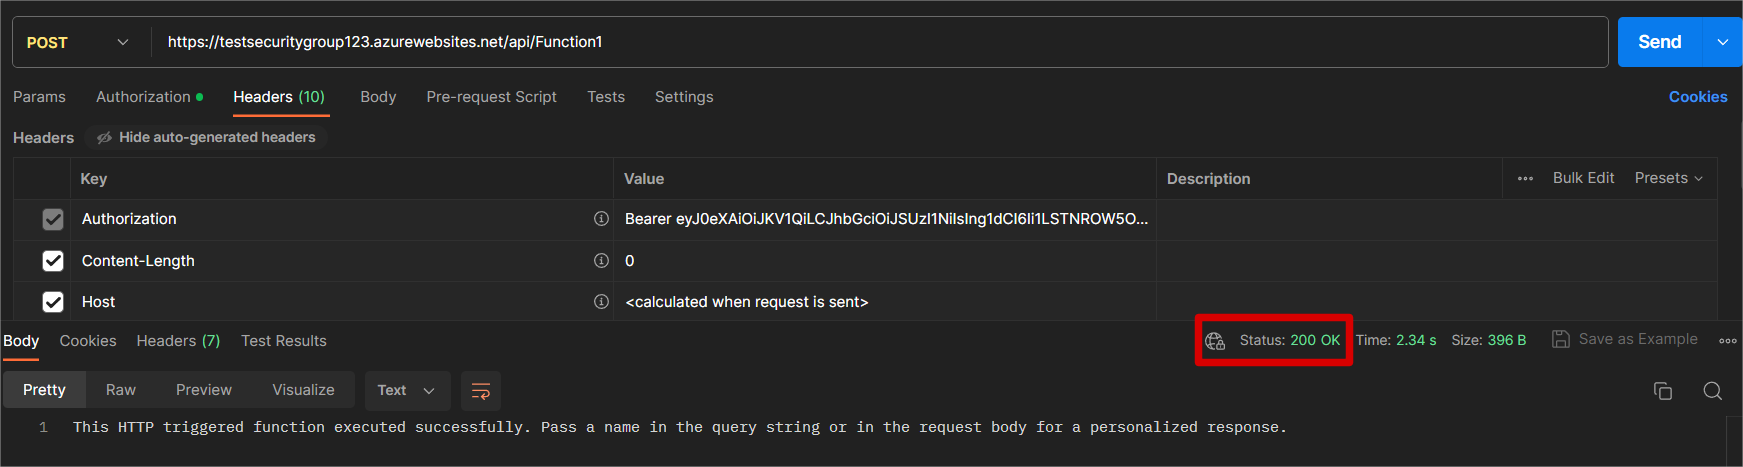This screenshot has width=1743, height=467.
Task: Click the network globe icon near status
Action: pos(1215,341)
